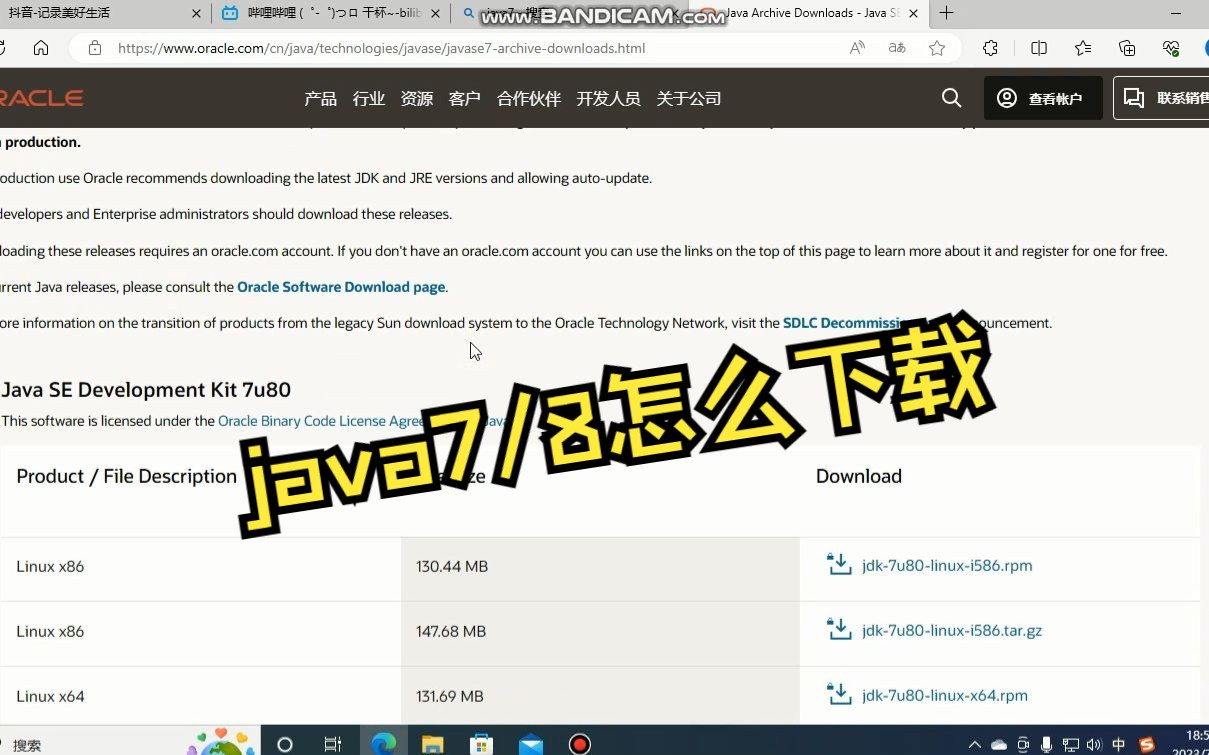
Task: Open Task View on taskbar
Action: click(333, 744)
